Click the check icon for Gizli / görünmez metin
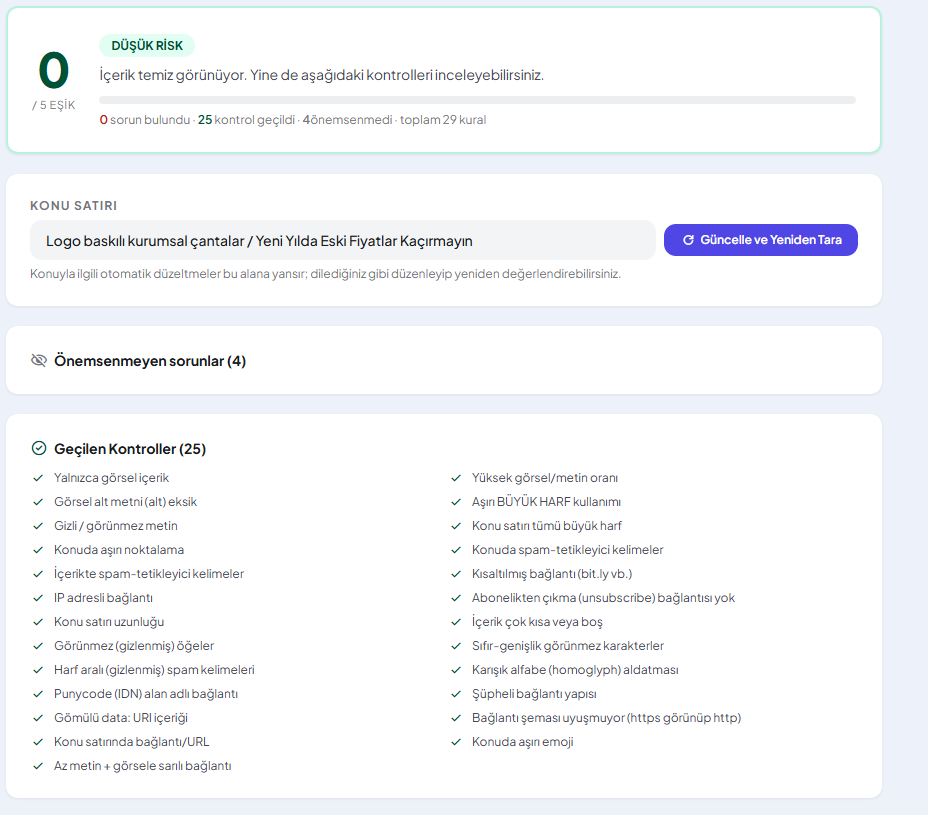The width and height of the screenshot is (928, 815). (x=38, y=526)
